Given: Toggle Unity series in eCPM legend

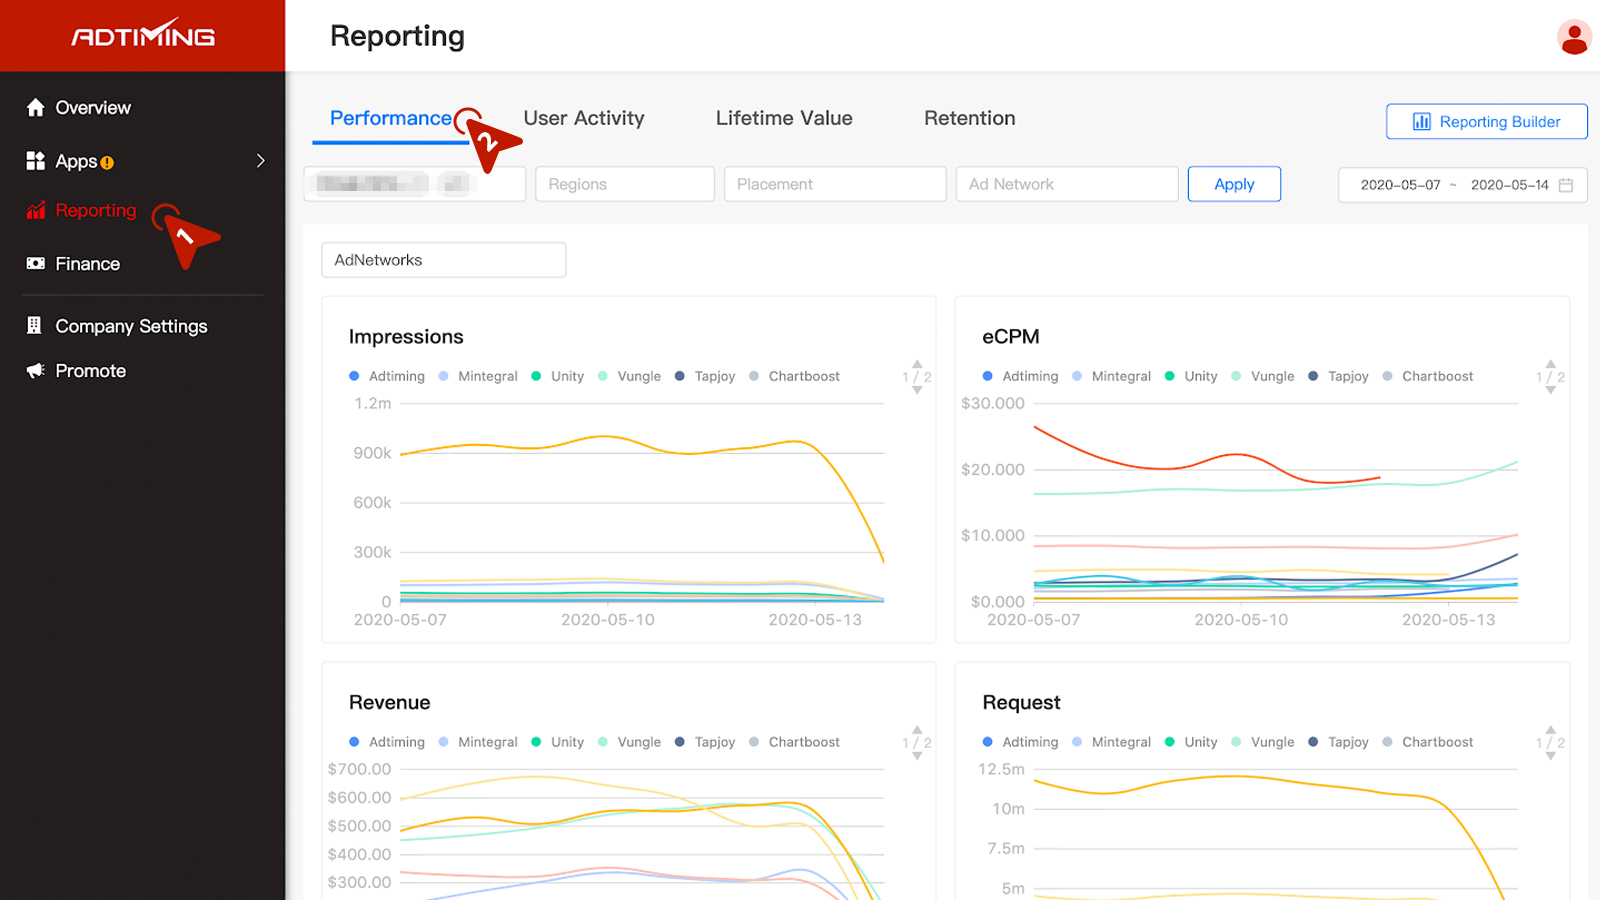Looking at the screenshot, I should tap(1191, 376).
